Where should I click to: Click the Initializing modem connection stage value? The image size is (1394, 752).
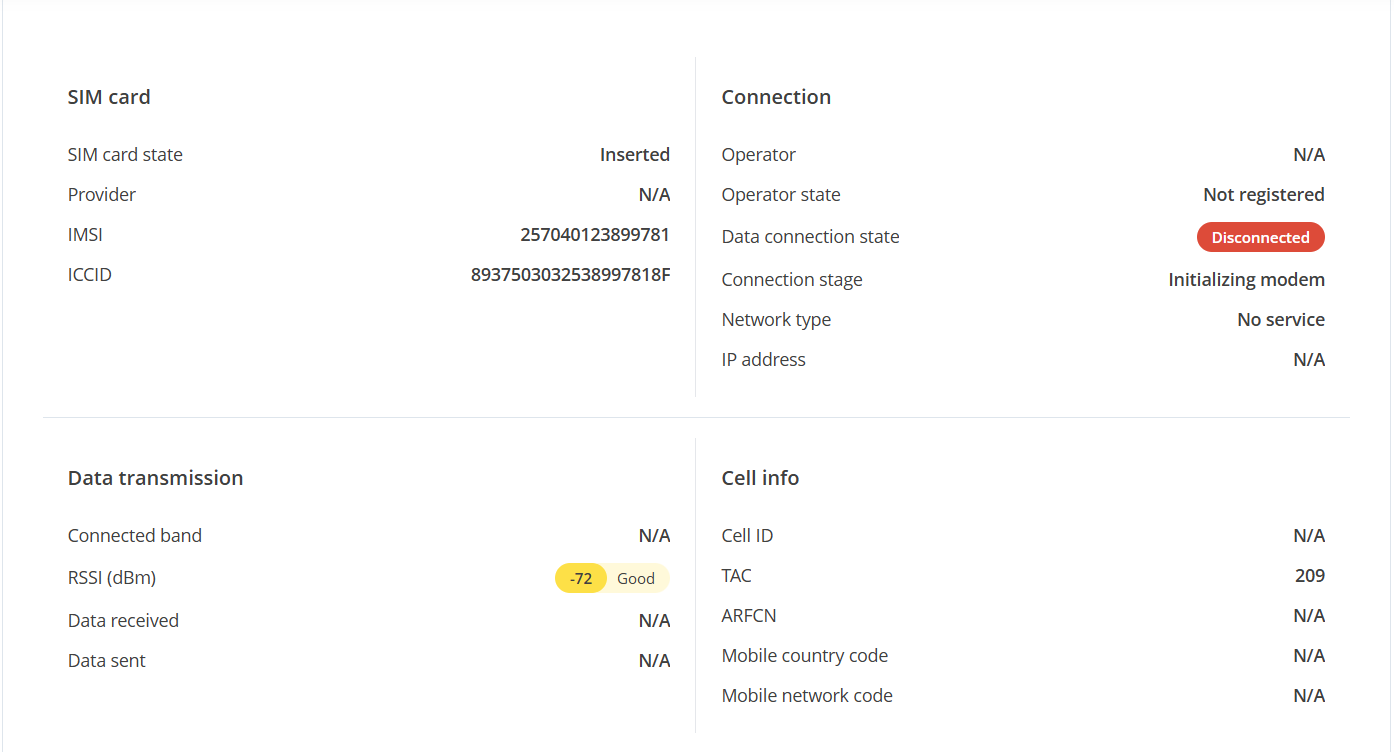point(1246,280)
